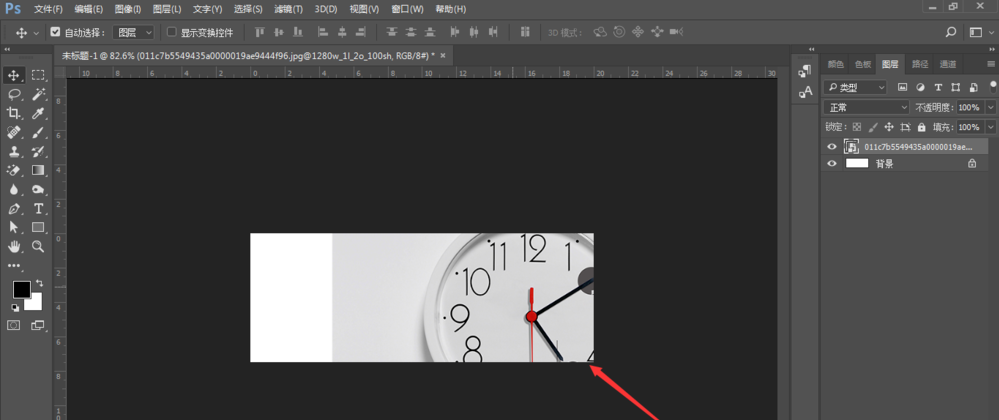Viewport: 999px width, 420px height.
Task: Open the 图像(I) menu
Action: click(x=128, y=10)
